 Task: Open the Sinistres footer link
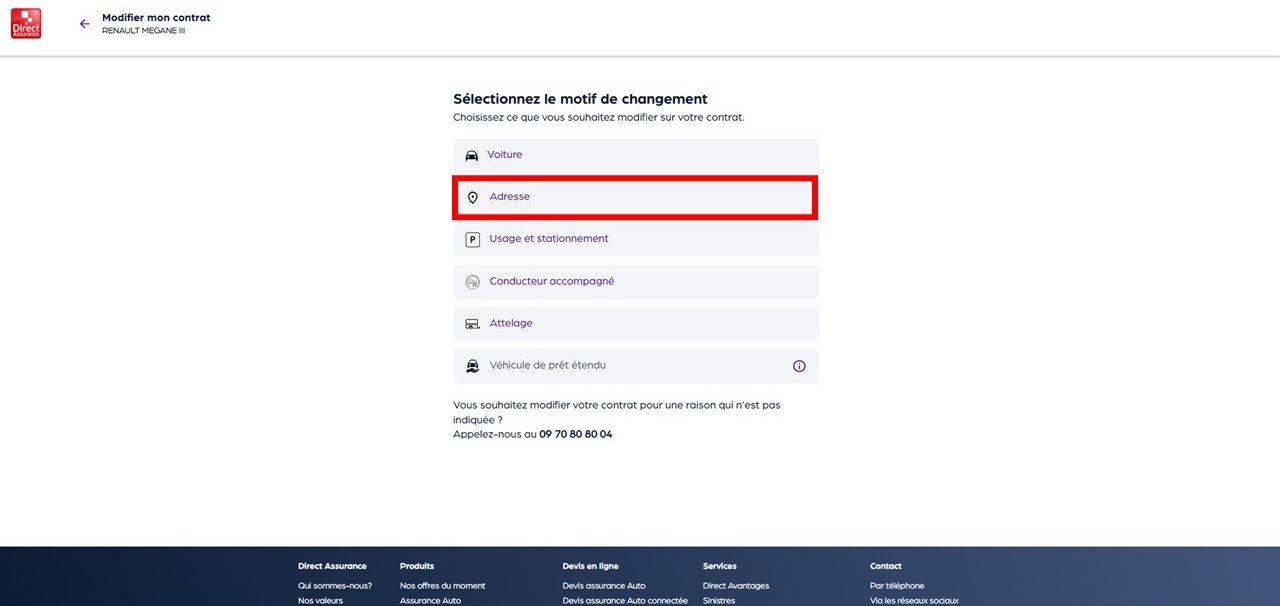[x=719, y=601]
